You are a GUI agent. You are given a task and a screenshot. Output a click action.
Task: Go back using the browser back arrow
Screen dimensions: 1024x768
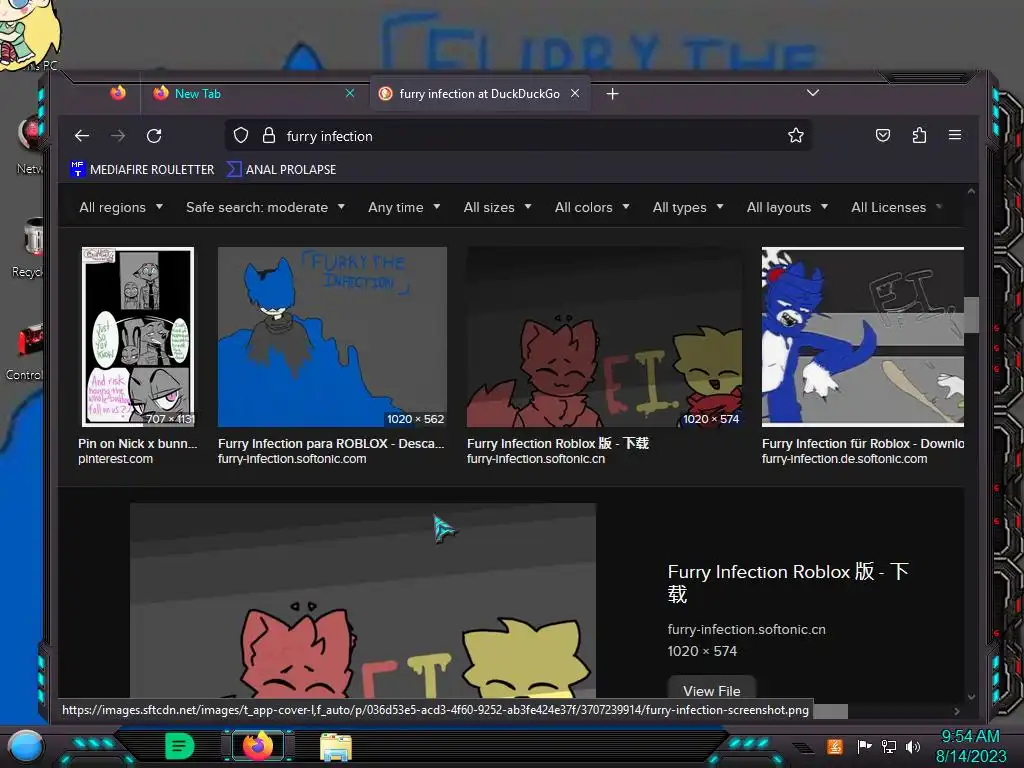click(x=82, y=136)
